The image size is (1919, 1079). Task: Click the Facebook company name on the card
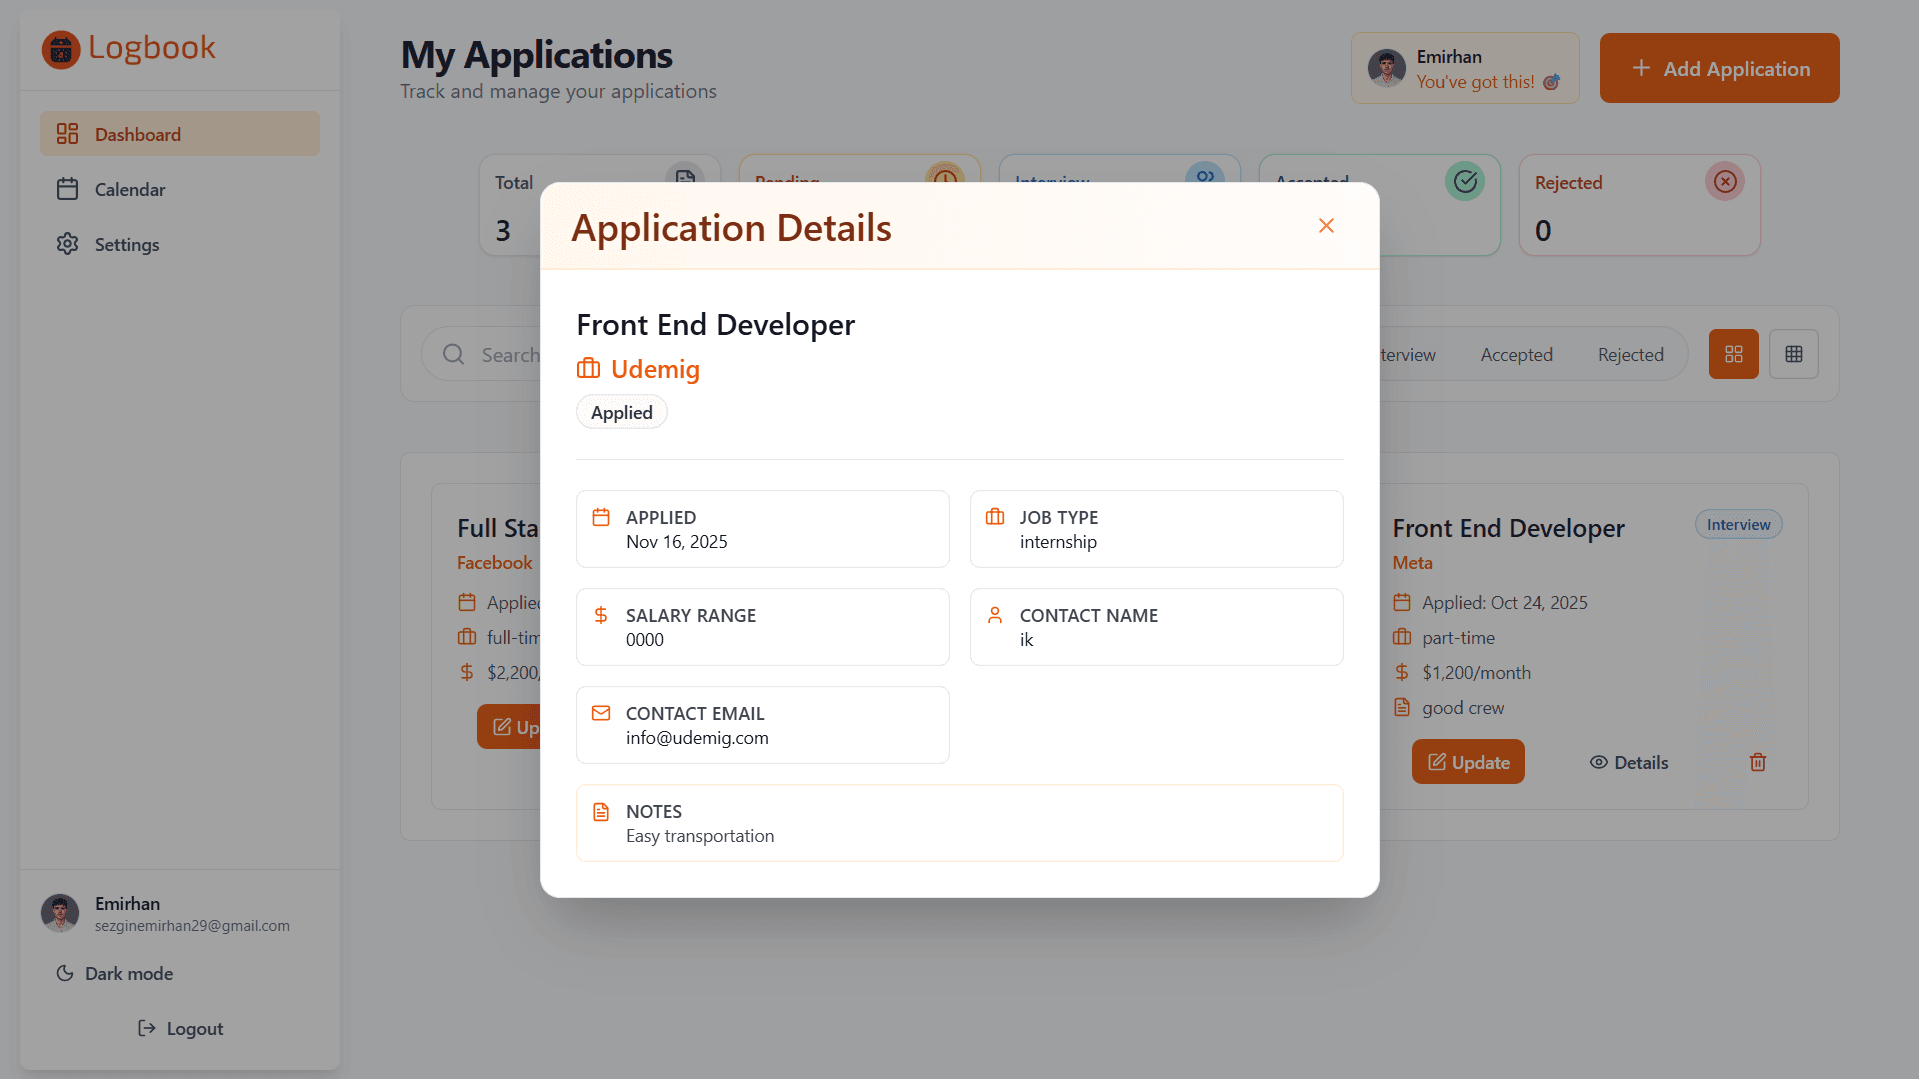494,563
